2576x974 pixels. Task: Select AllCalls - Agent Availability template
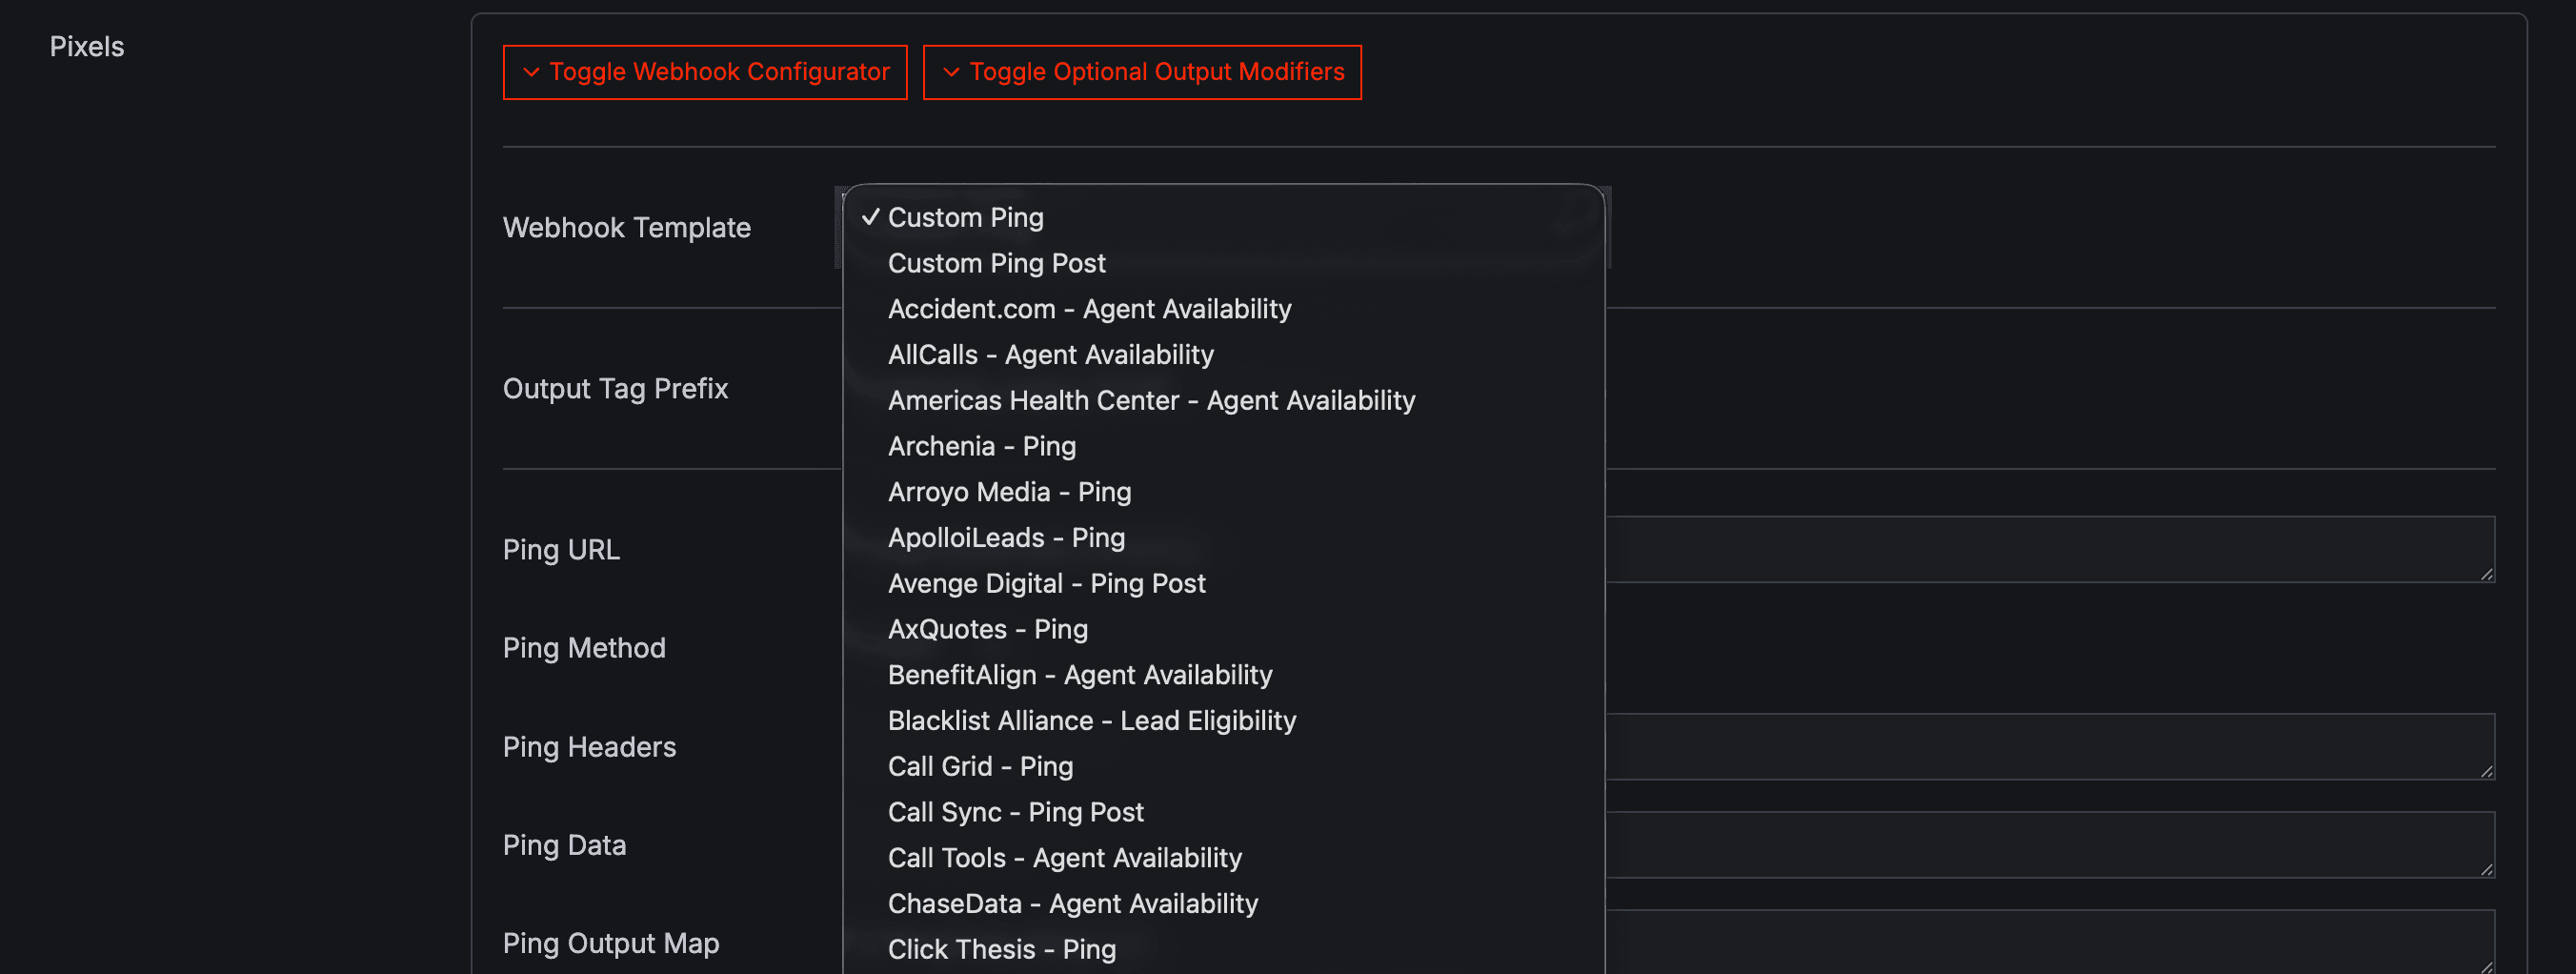point(1050,354)
